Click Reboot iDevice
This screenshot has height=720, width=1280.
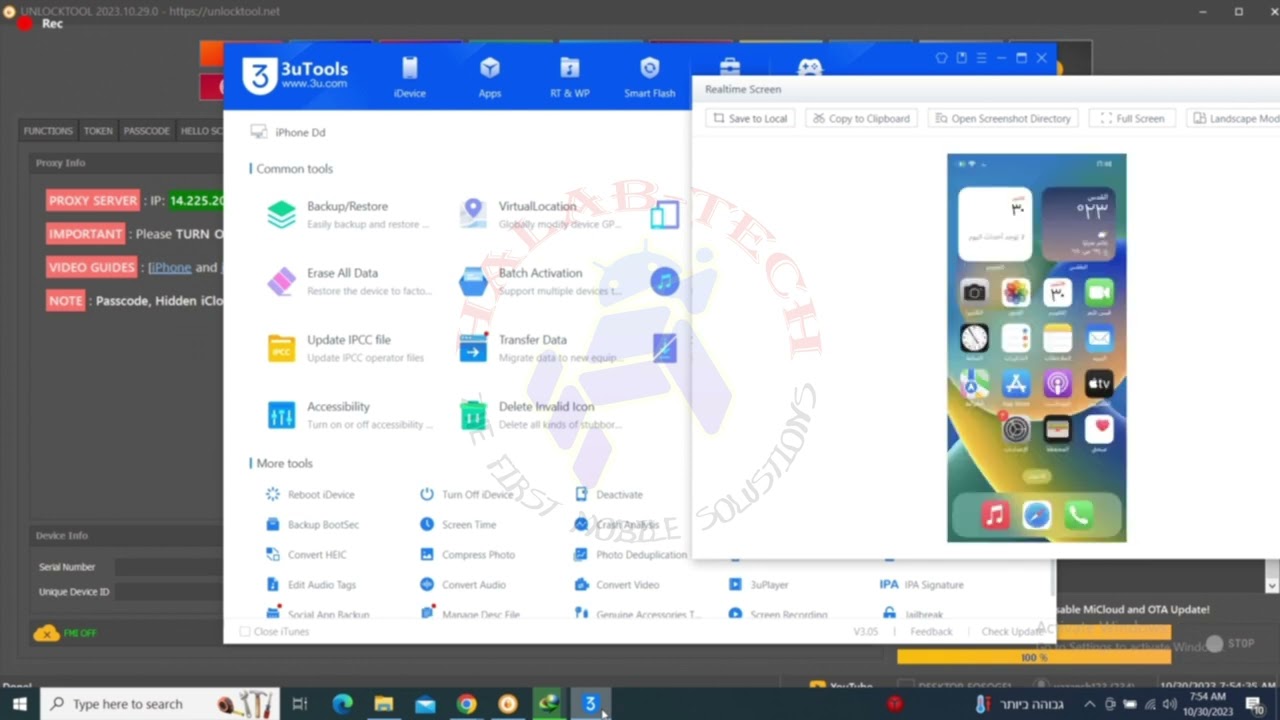coord(310,494)
